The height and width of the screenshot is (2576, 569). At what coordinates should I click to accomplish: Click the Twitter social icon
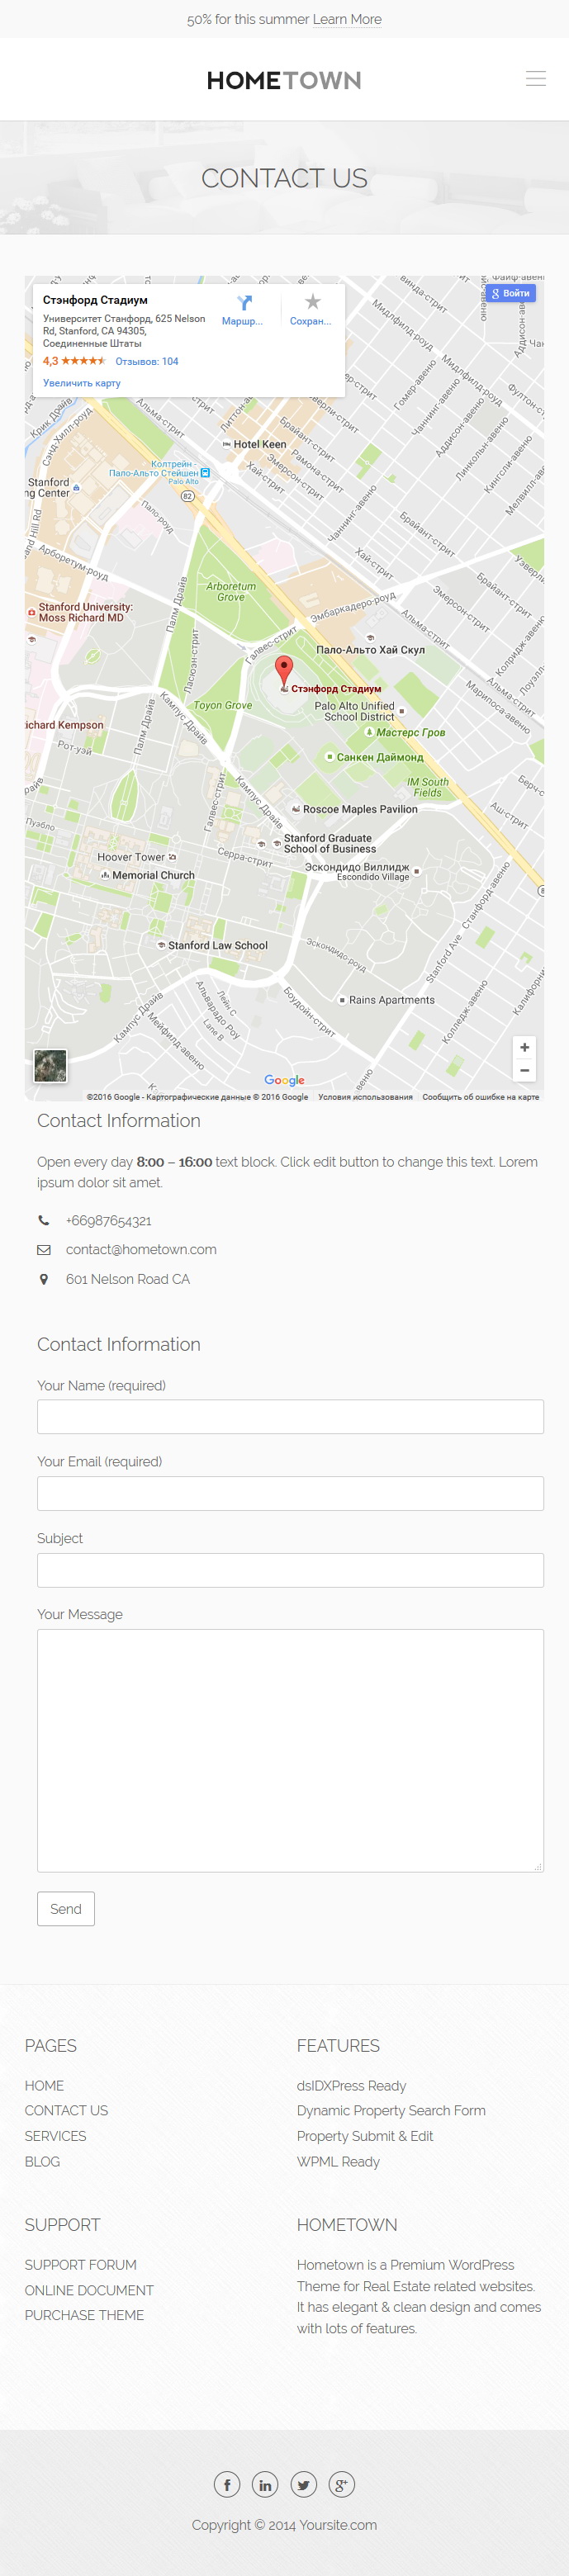303,2484
